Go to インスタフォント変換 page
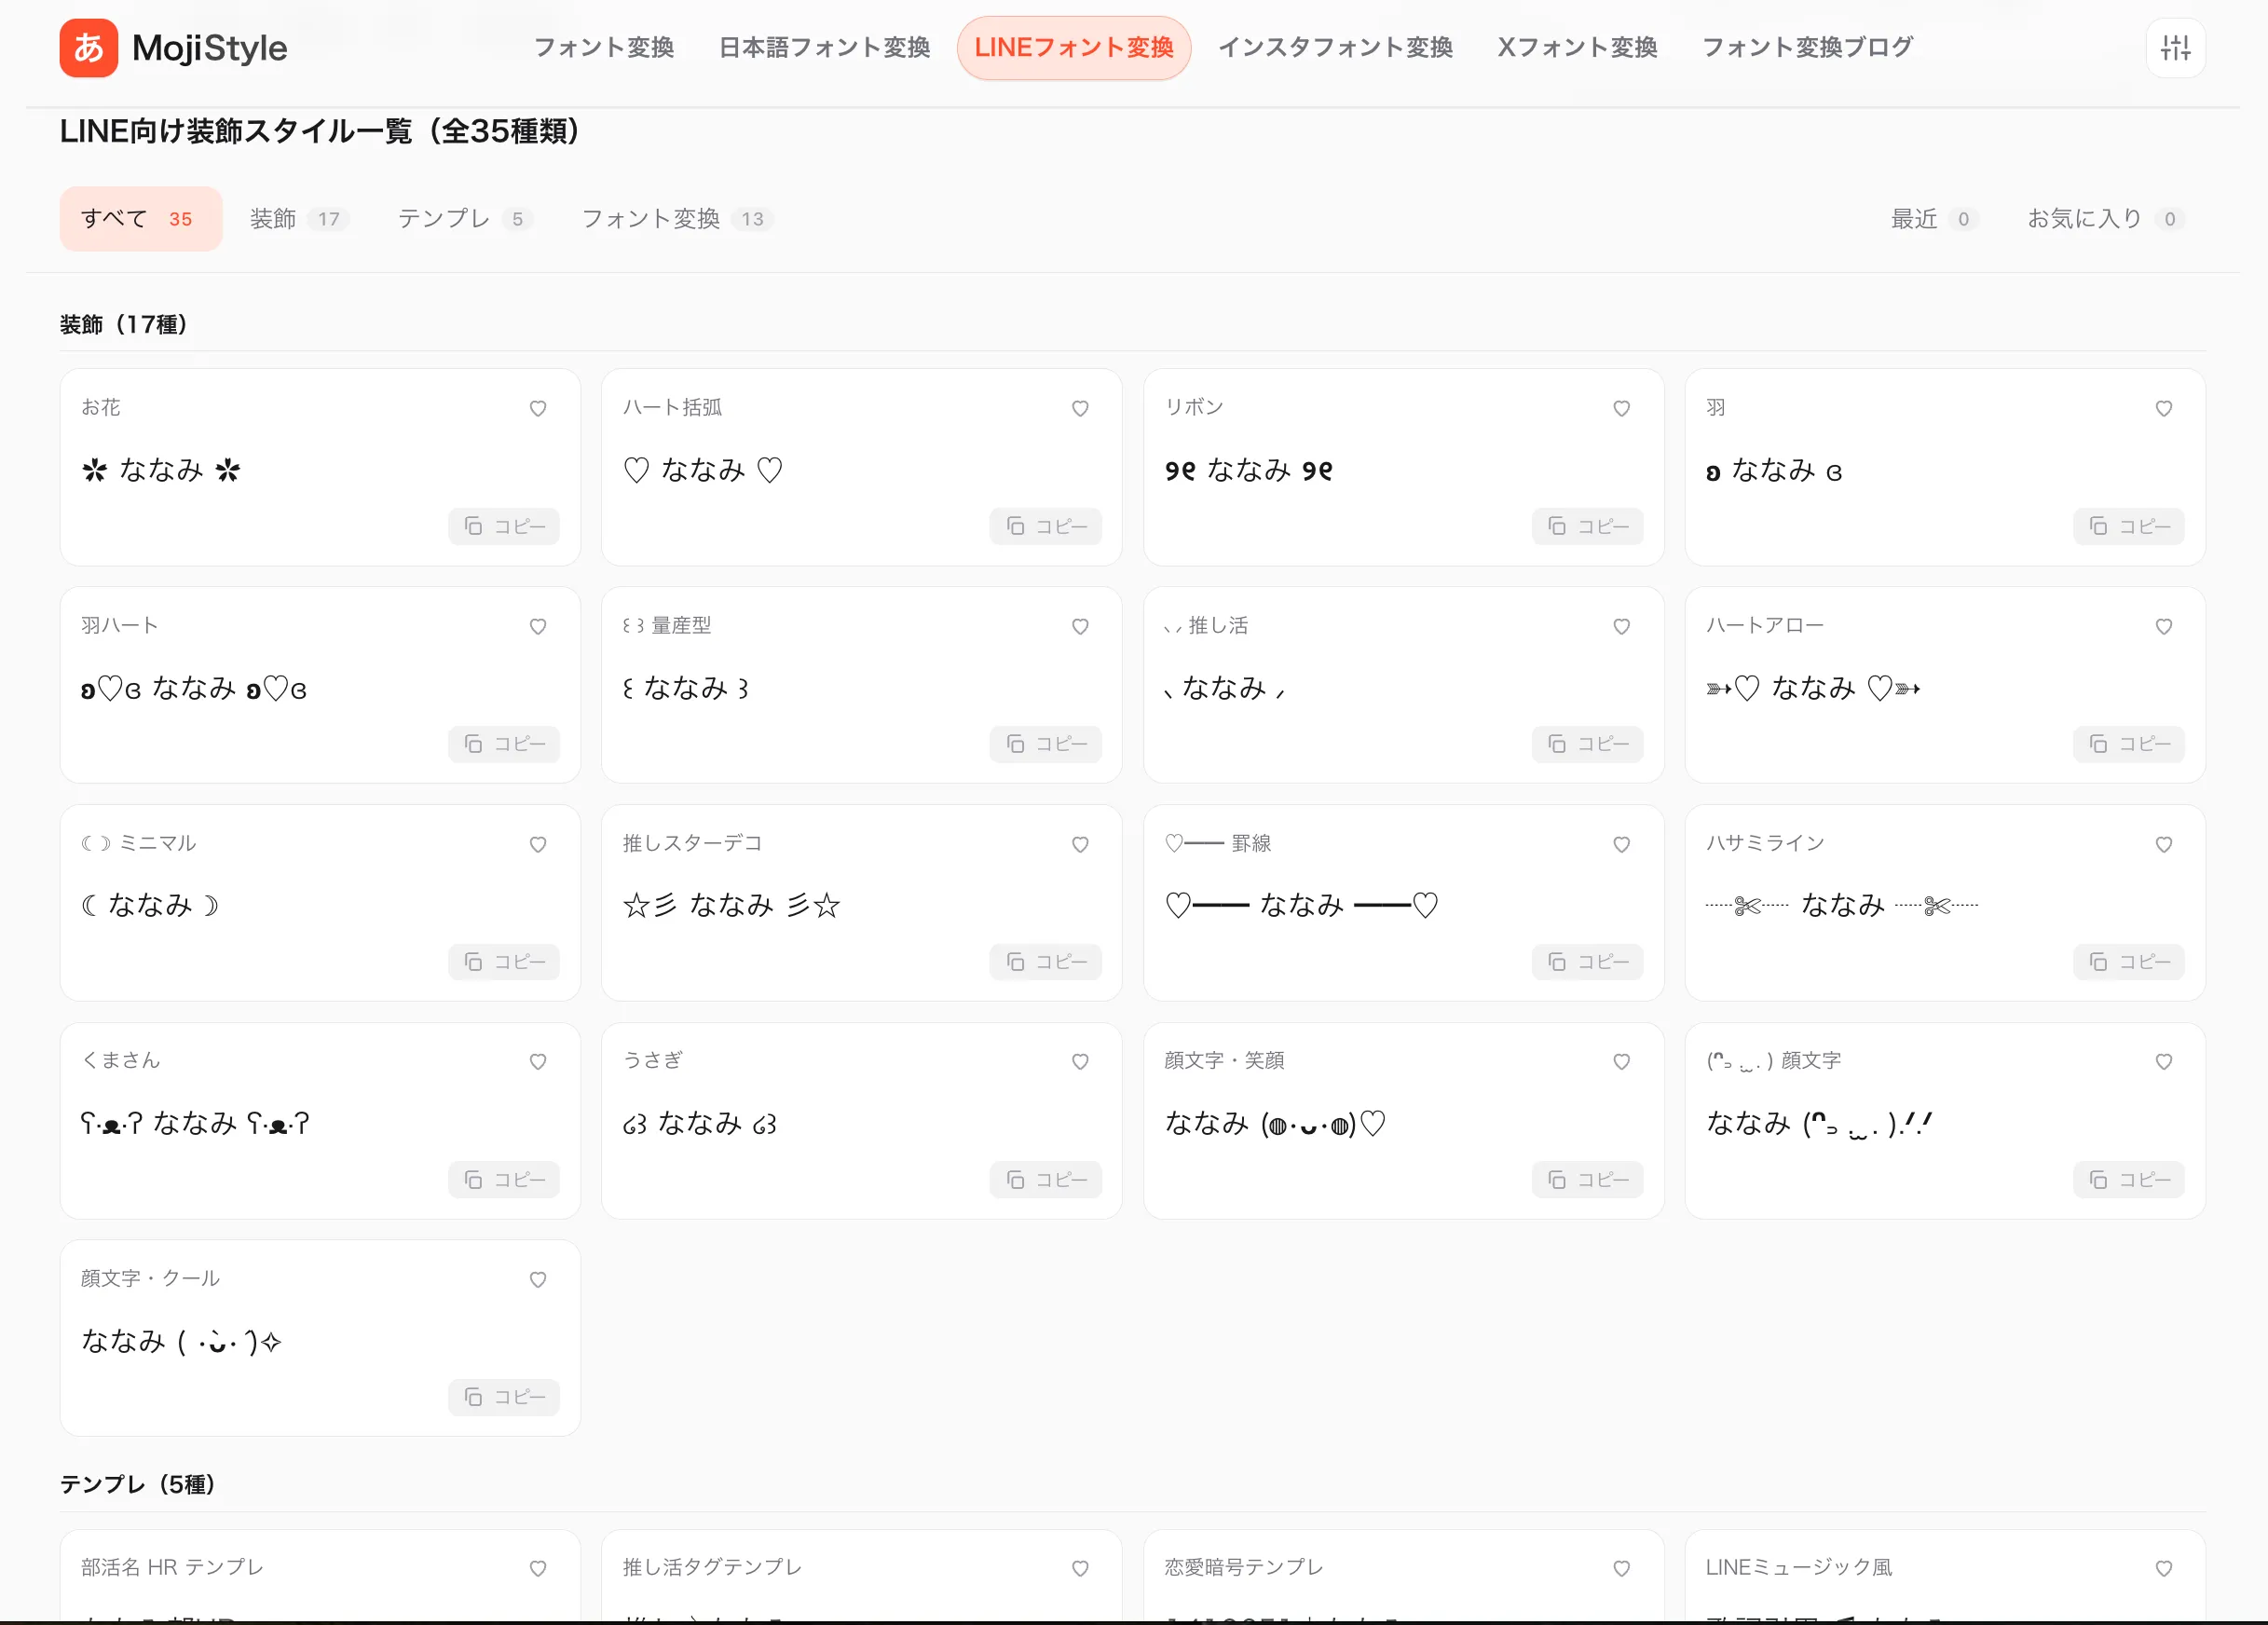2268x1625 pixels. [x=1335, y=47]
